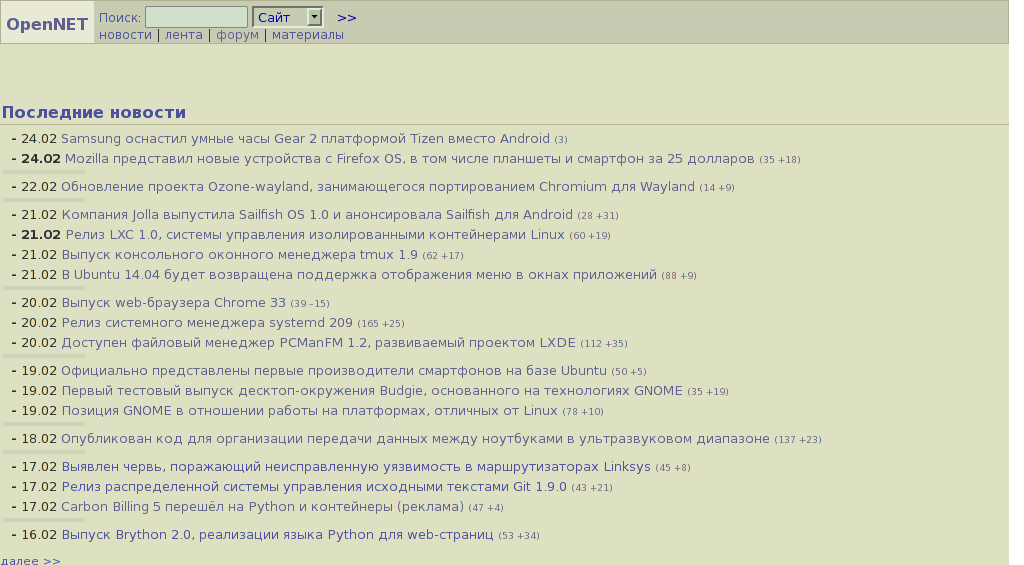Open comments (14 +9) for Ozone-wayland article
Image resolution: width=1024 pixels, height=565 pixels.
pyautogui.click(x=717, y=188)
